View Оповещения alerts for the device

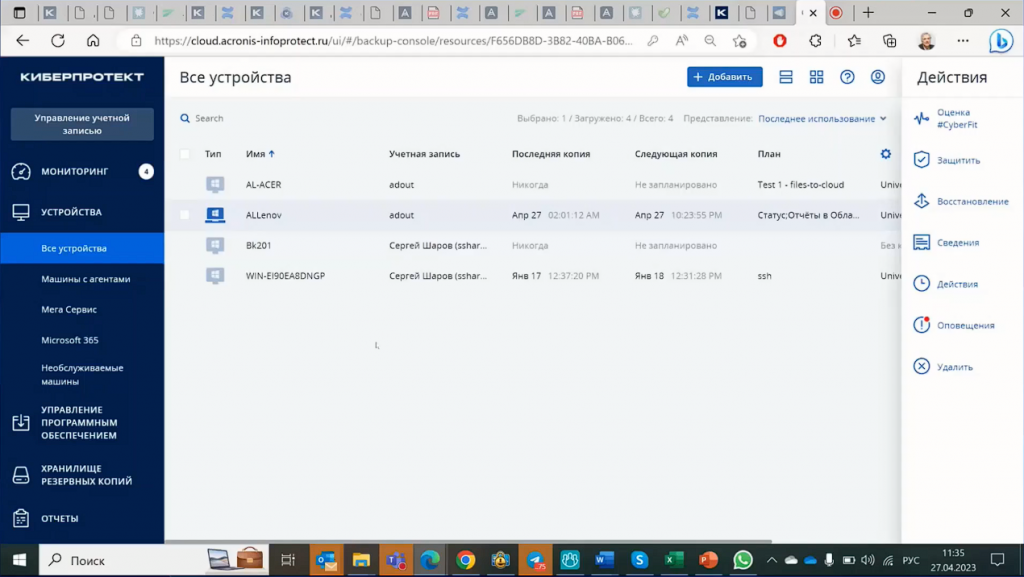(x=954, y=325)
